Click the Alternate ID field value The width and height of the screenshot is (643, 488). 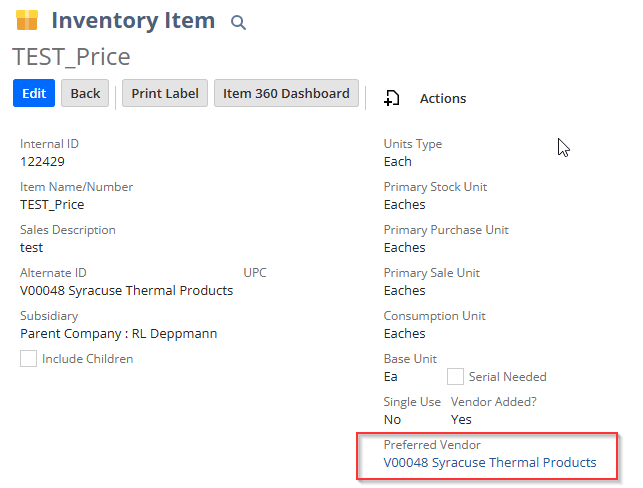126,291
